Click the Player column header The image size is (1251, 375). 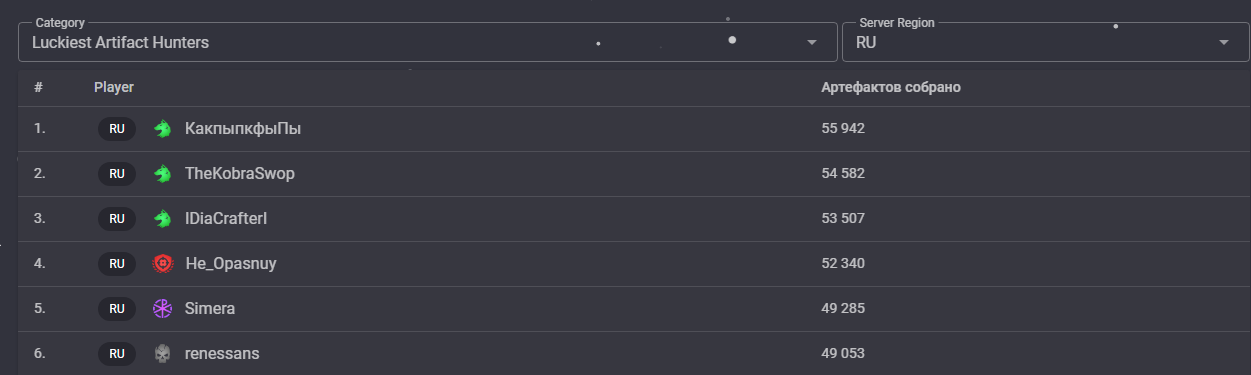click(114, 88)
